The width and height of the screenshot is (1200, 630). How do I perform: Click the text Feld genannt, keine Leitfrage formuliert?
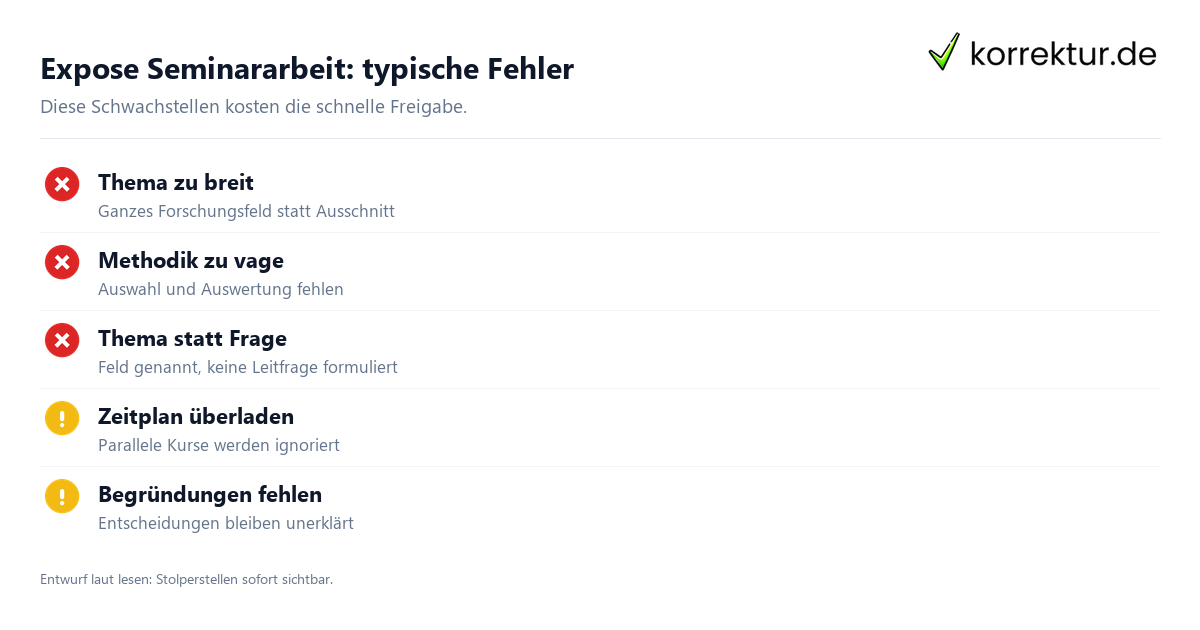point(248,368)
